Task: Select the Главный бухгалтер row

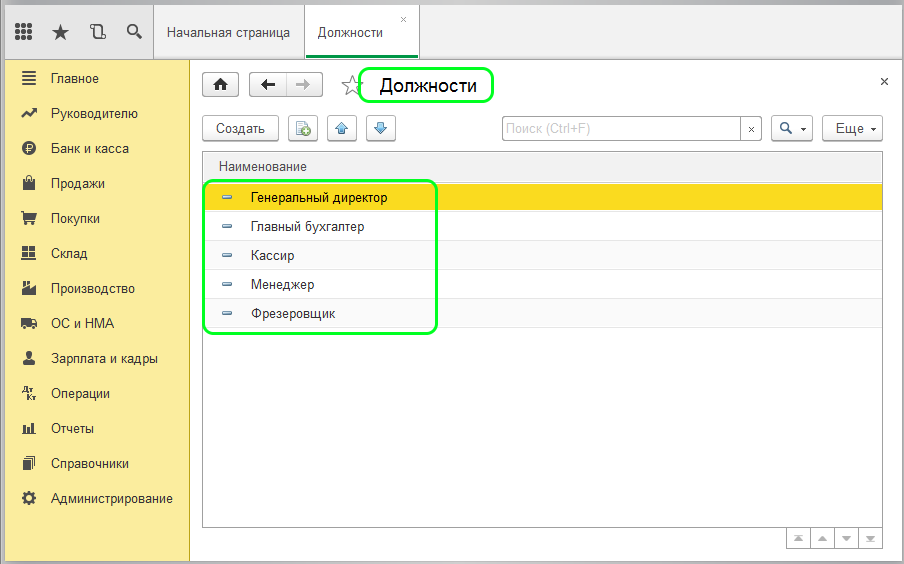Action: 307,227
